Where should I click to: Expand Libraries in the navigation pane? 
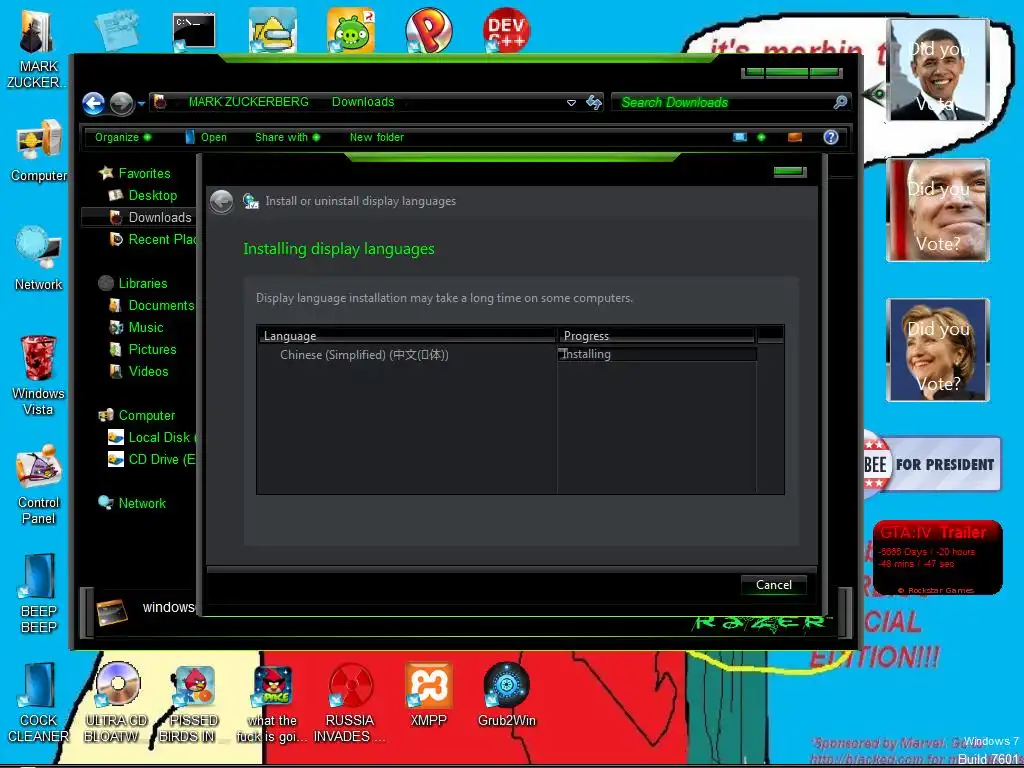(x=135, y=283)
